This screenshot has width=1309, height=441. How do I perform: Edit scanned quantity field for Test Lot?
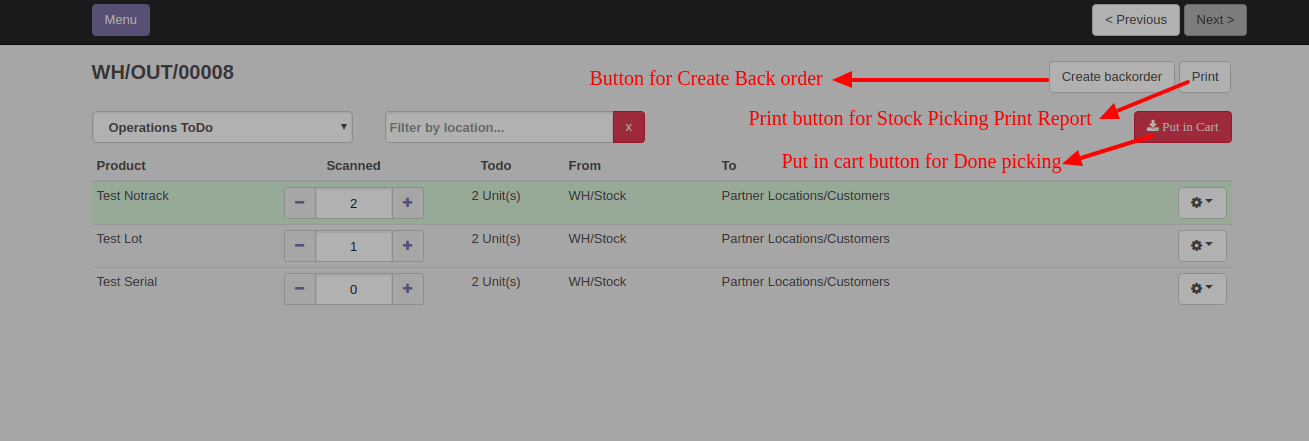point(354,246)
